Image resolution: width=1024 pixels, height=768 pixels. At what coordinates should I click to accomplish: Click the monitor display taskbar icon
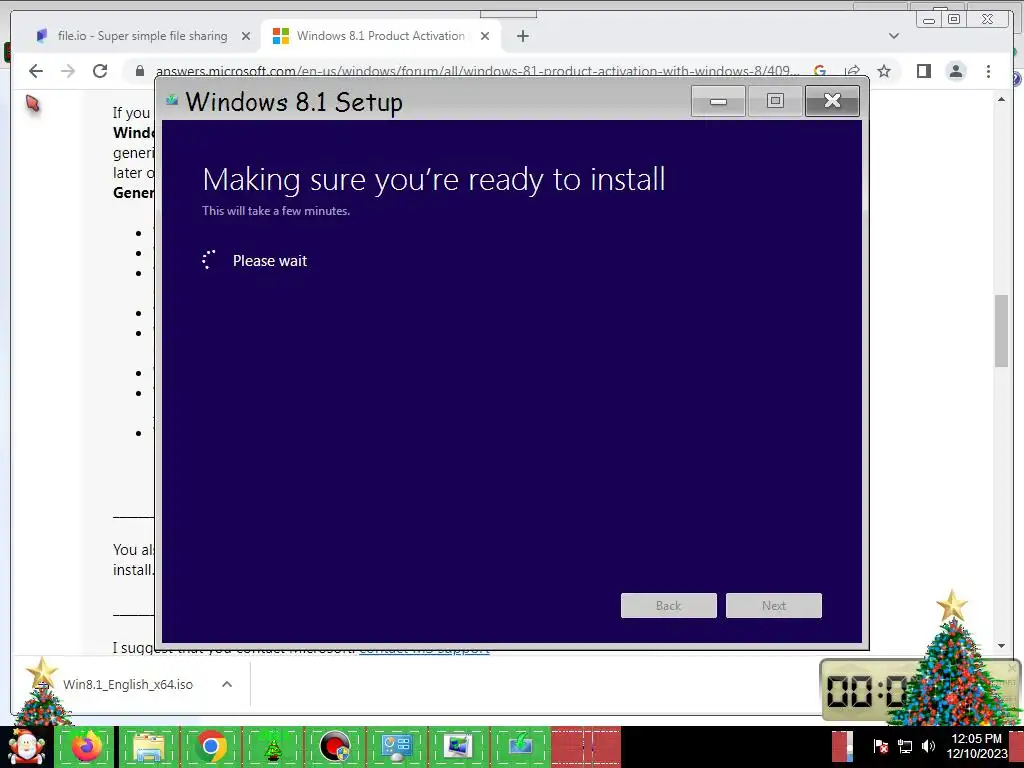[458, 747]
